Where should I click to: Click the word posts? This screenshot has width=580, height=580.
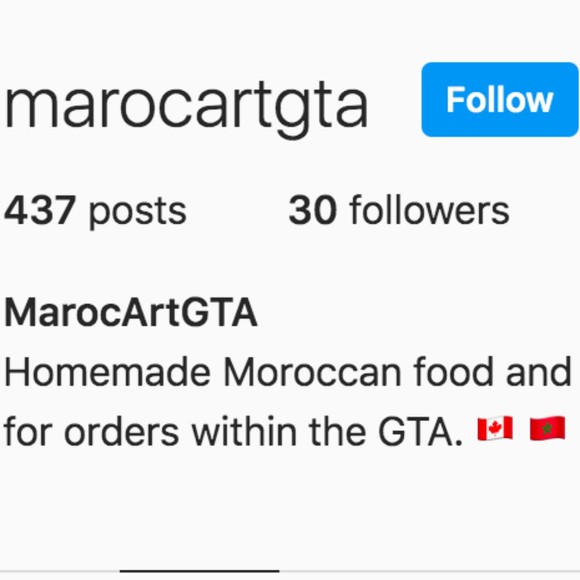(138, 213)
